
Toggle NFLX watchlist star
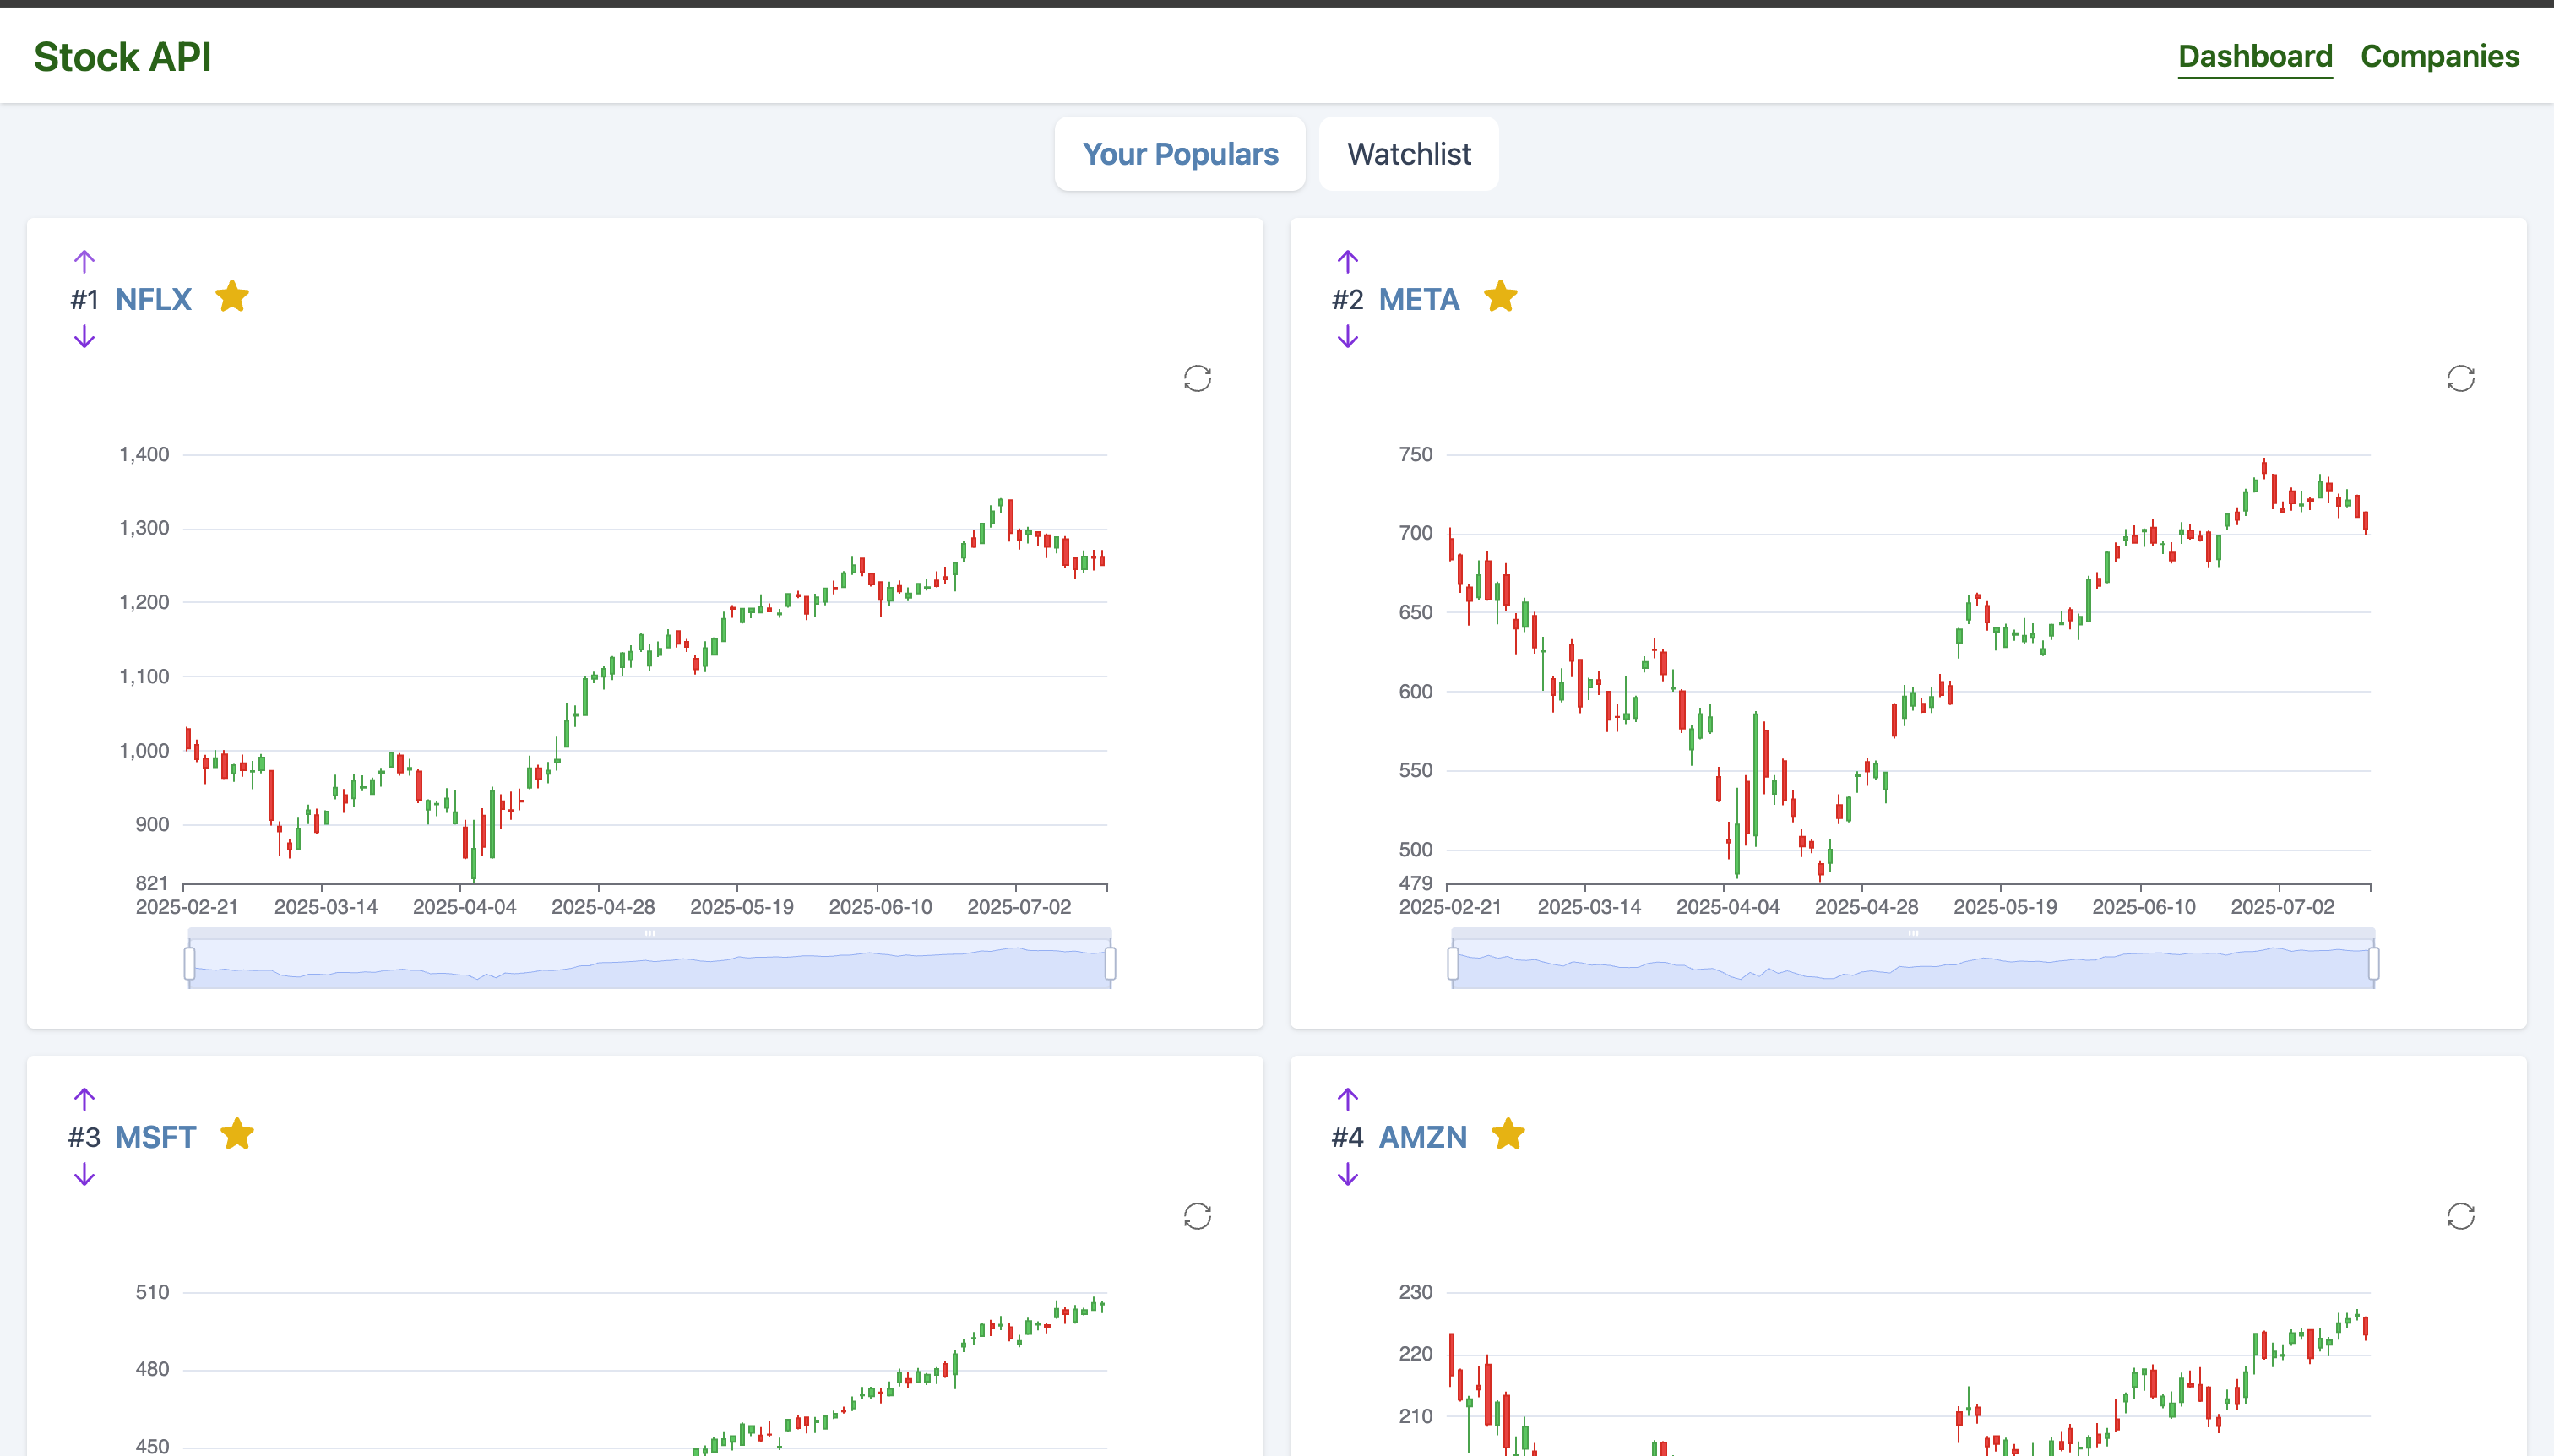(232, 297)
